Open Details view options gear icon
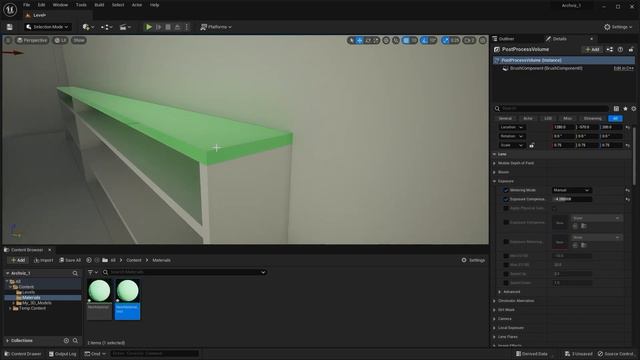640x360 pixels. 634,109
